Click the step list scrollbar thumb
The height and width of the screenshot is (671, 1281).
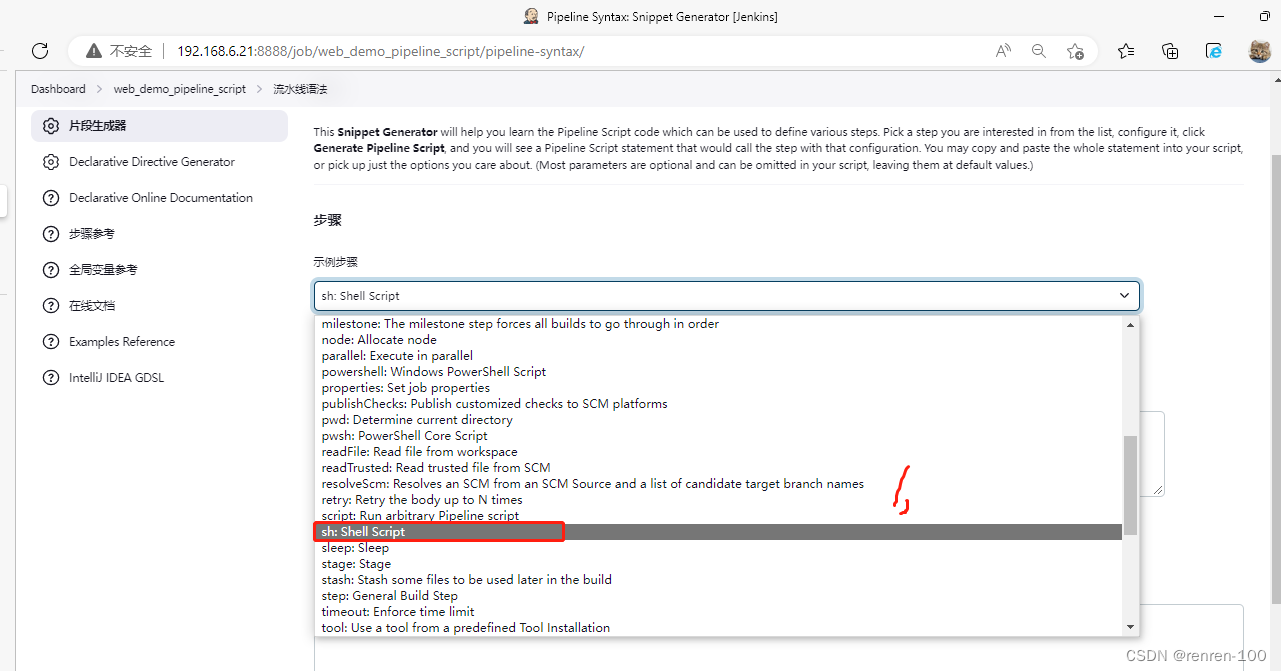[1131, 485]
